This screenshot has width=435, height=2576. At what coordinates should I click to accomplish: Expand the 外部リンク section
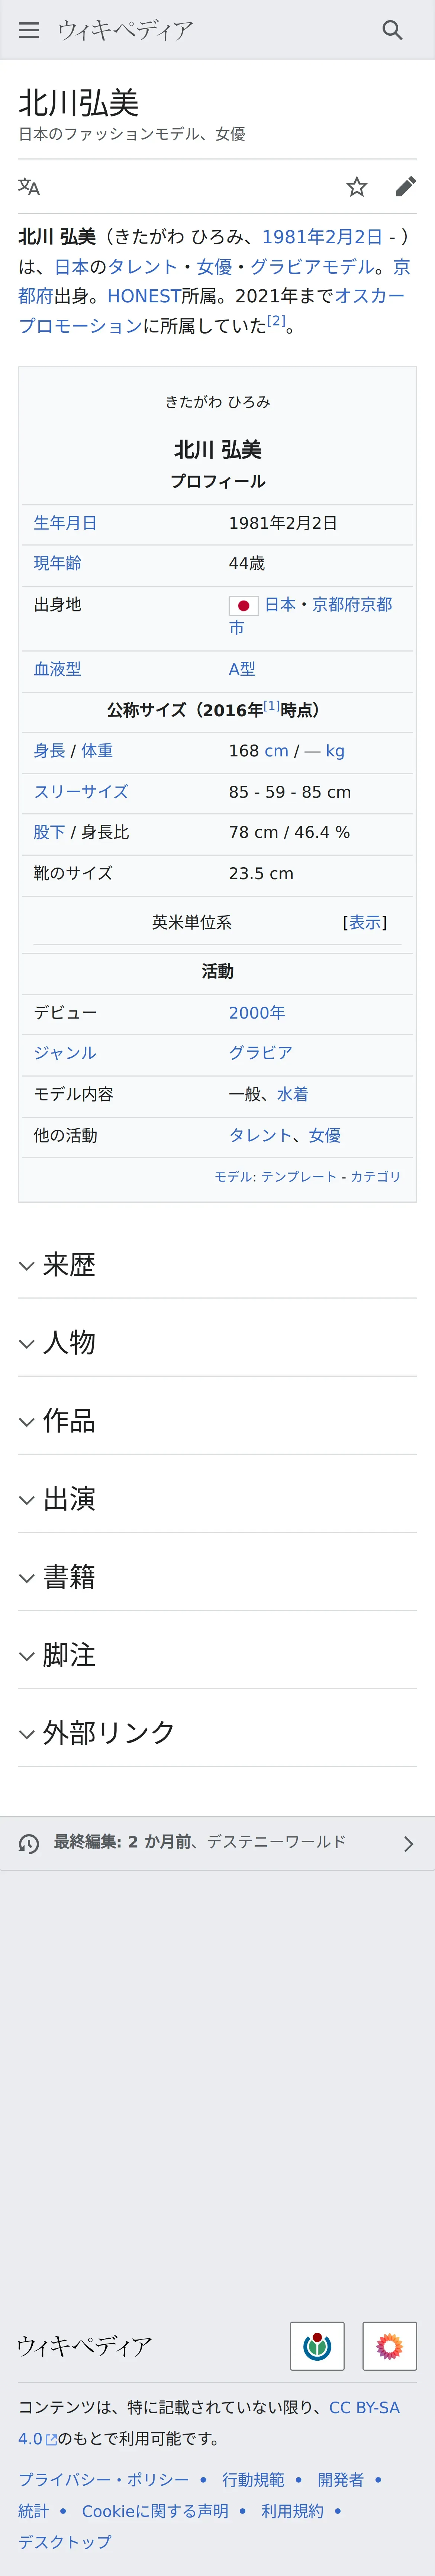click(x=217, y=1732)
